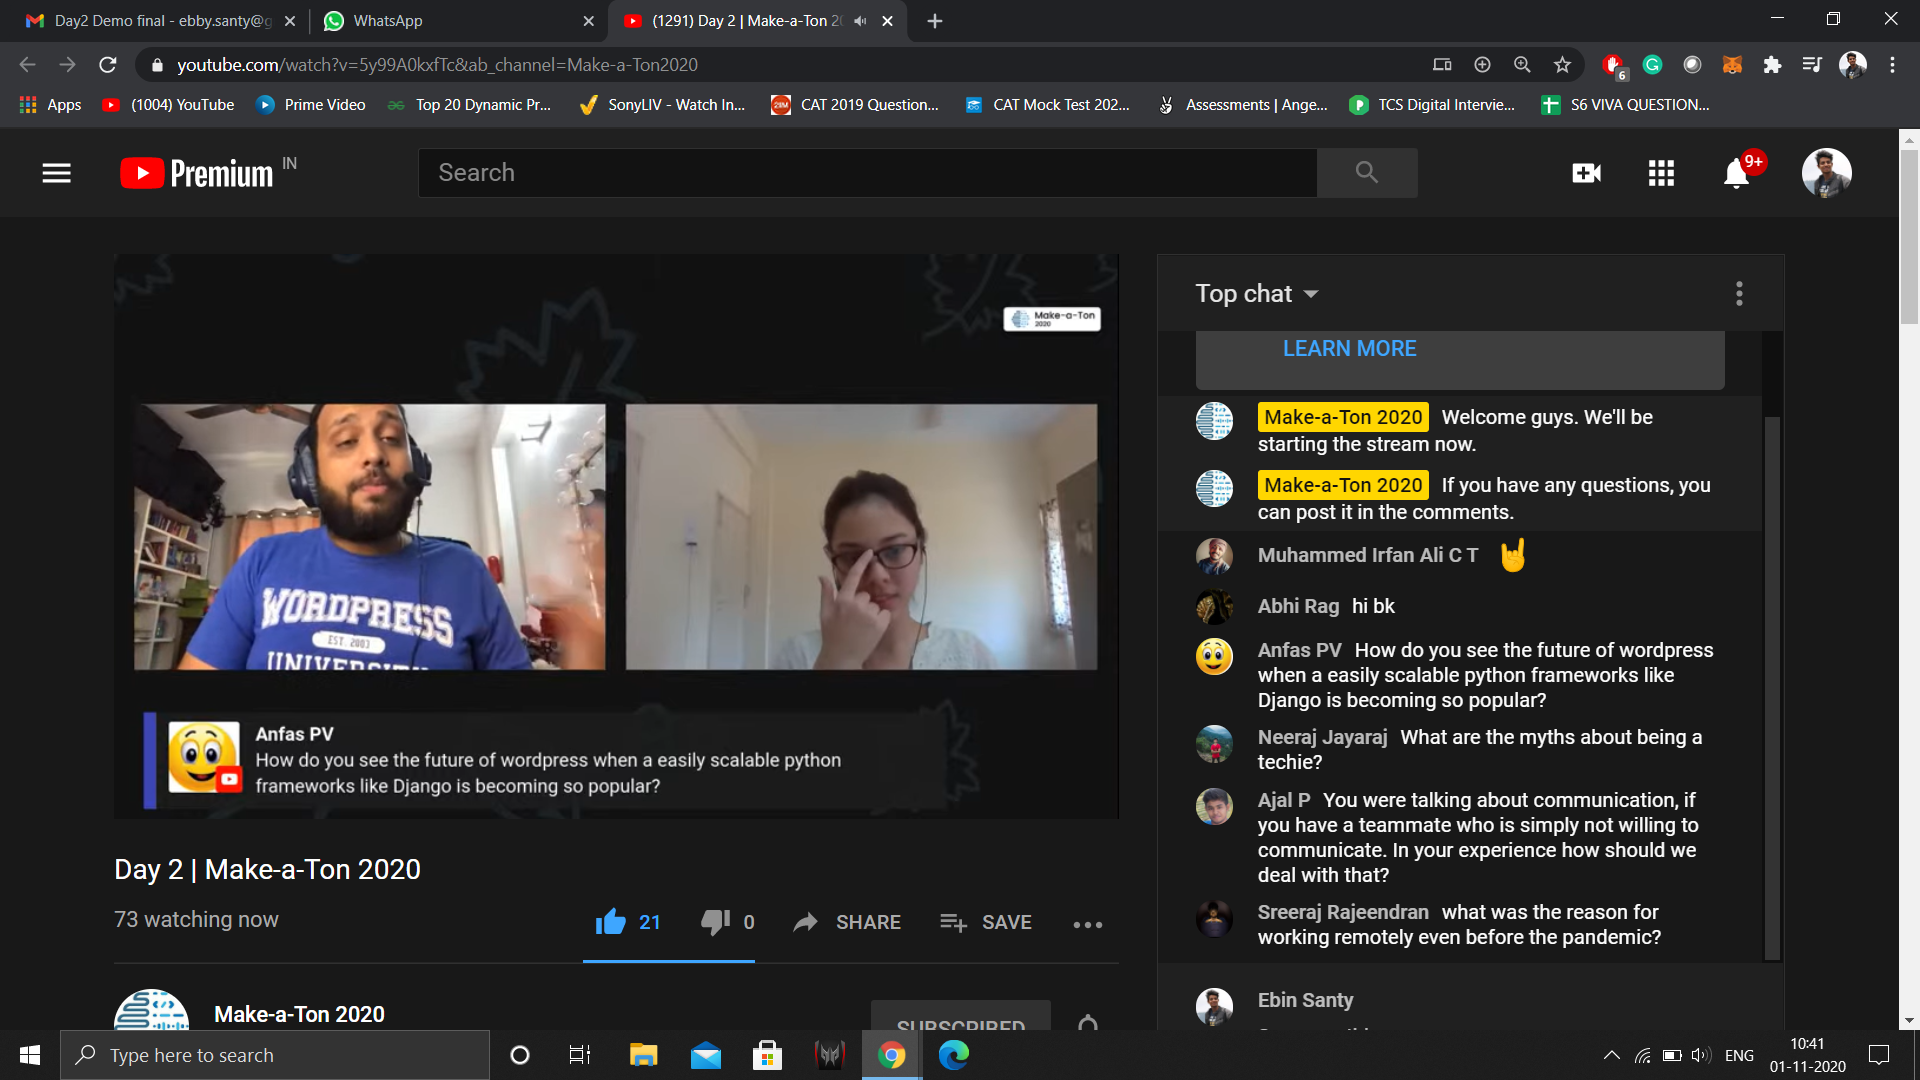
Task: Open the YouTube apps grid
Action: pos(1661,173)
